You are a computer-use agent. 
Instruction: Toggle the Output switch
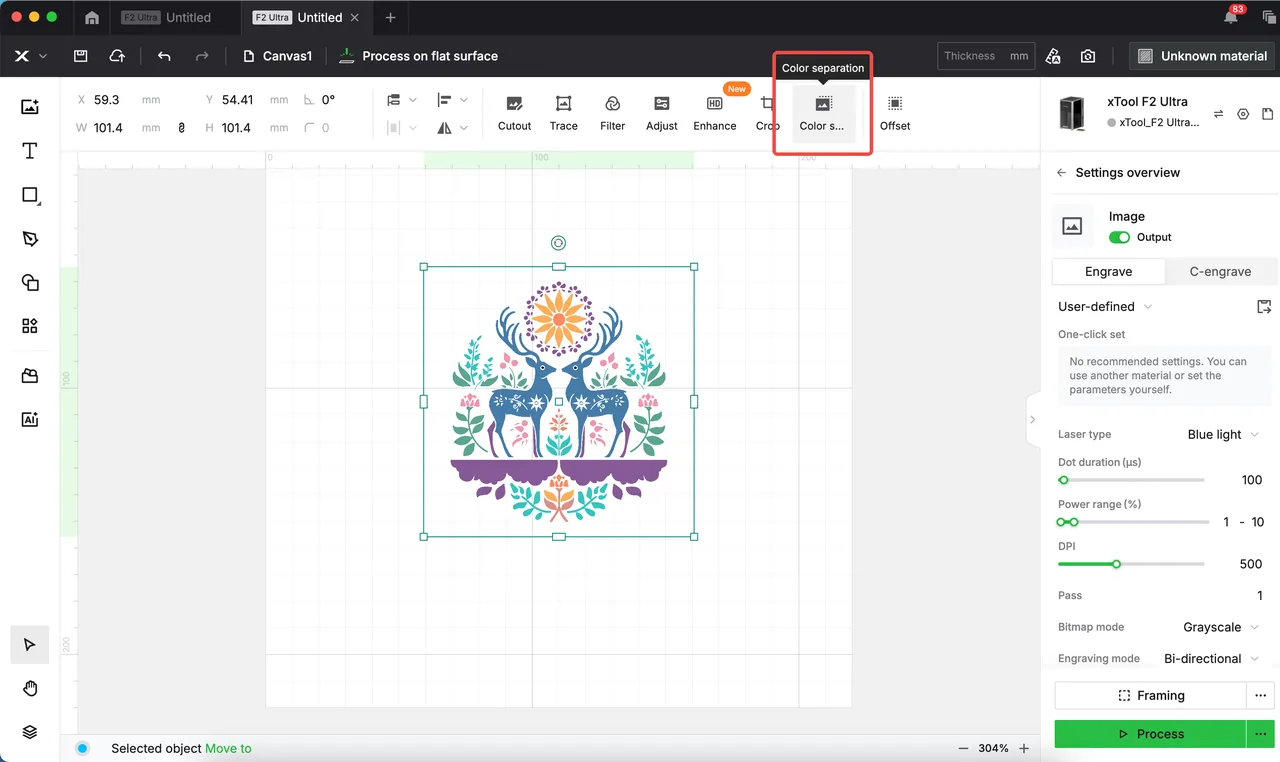tap(1119, 237)
